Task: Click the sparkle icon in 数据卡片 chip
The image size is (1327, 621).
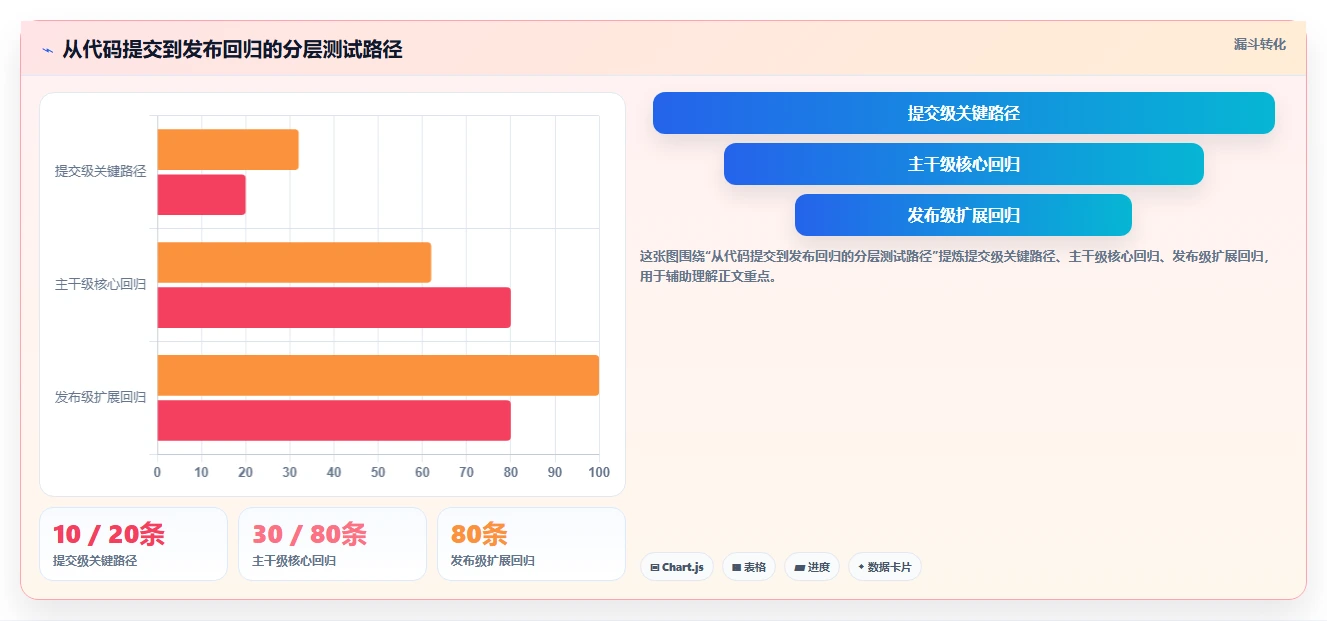Action: (x=861, y=567)
